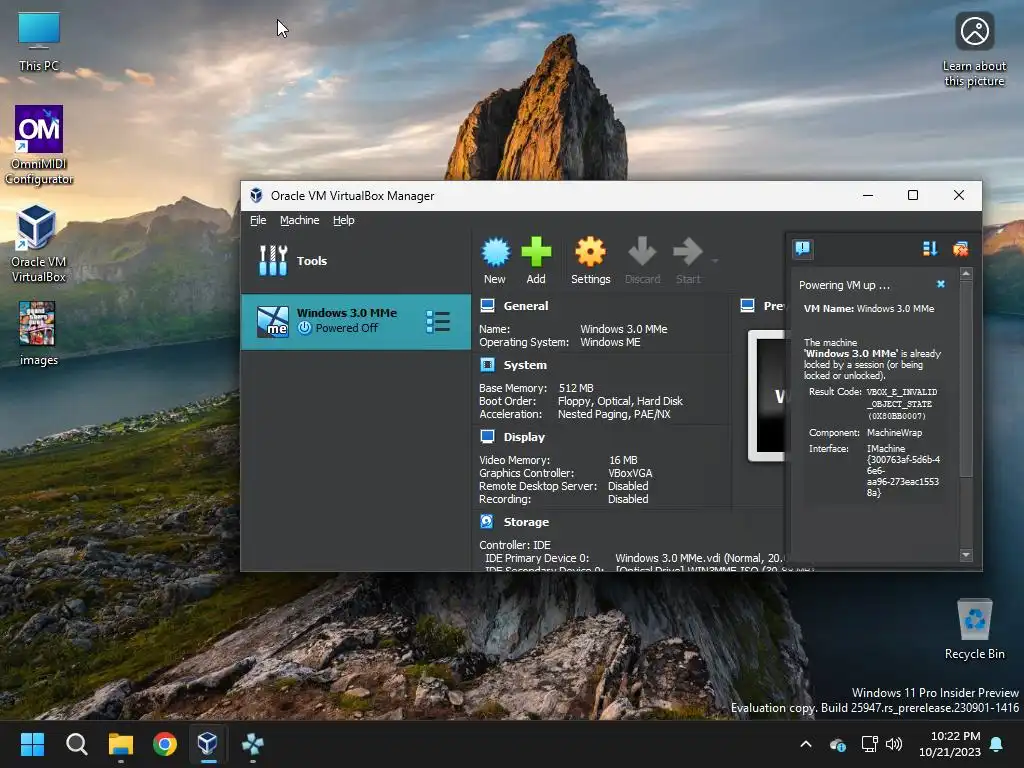Open This PC desktop icon
The image size is (1024, 768).
click(39, 41)
